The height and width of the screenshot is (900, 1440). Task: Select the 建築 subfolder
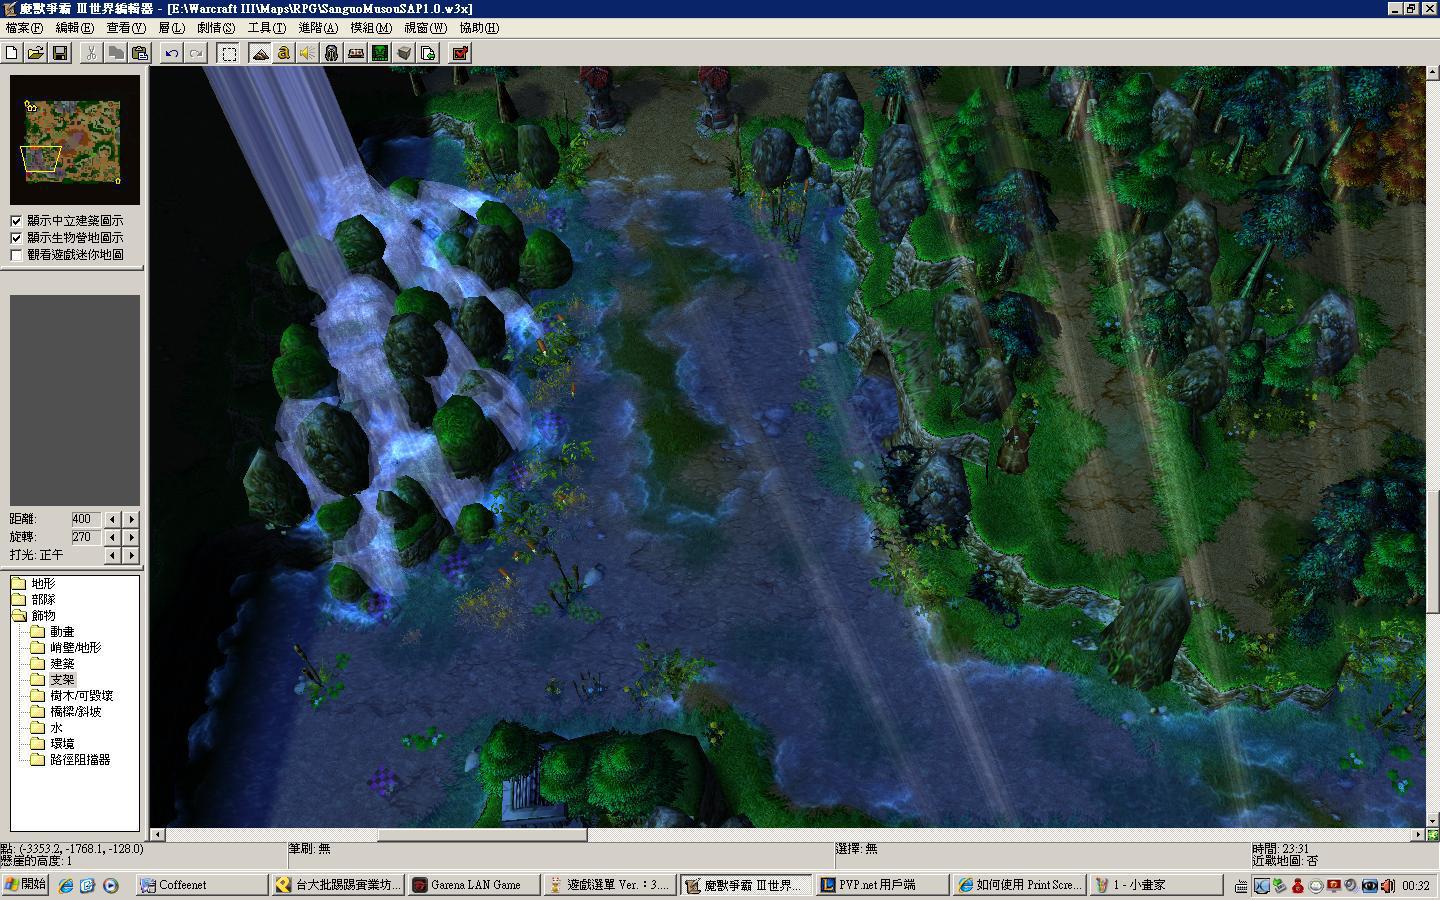(53, 664)
